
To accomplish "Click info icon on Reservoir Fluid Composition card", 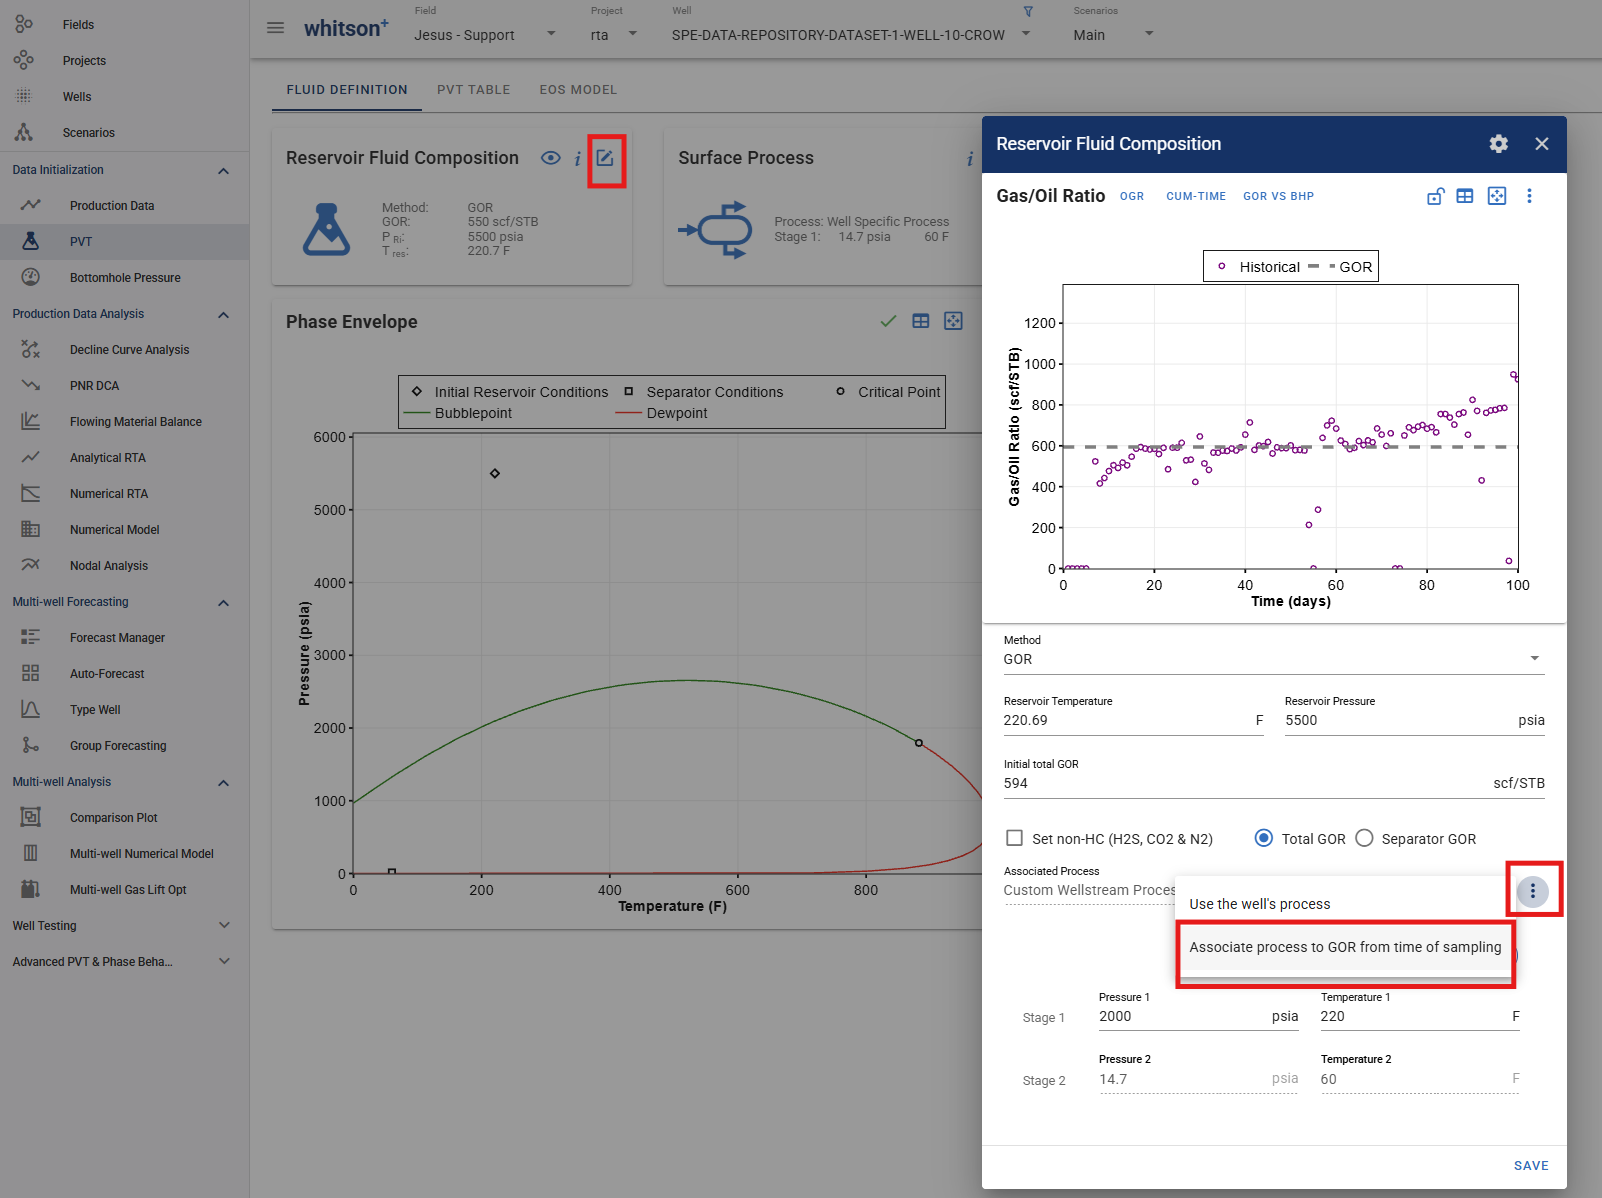I will tap(578, 159).
